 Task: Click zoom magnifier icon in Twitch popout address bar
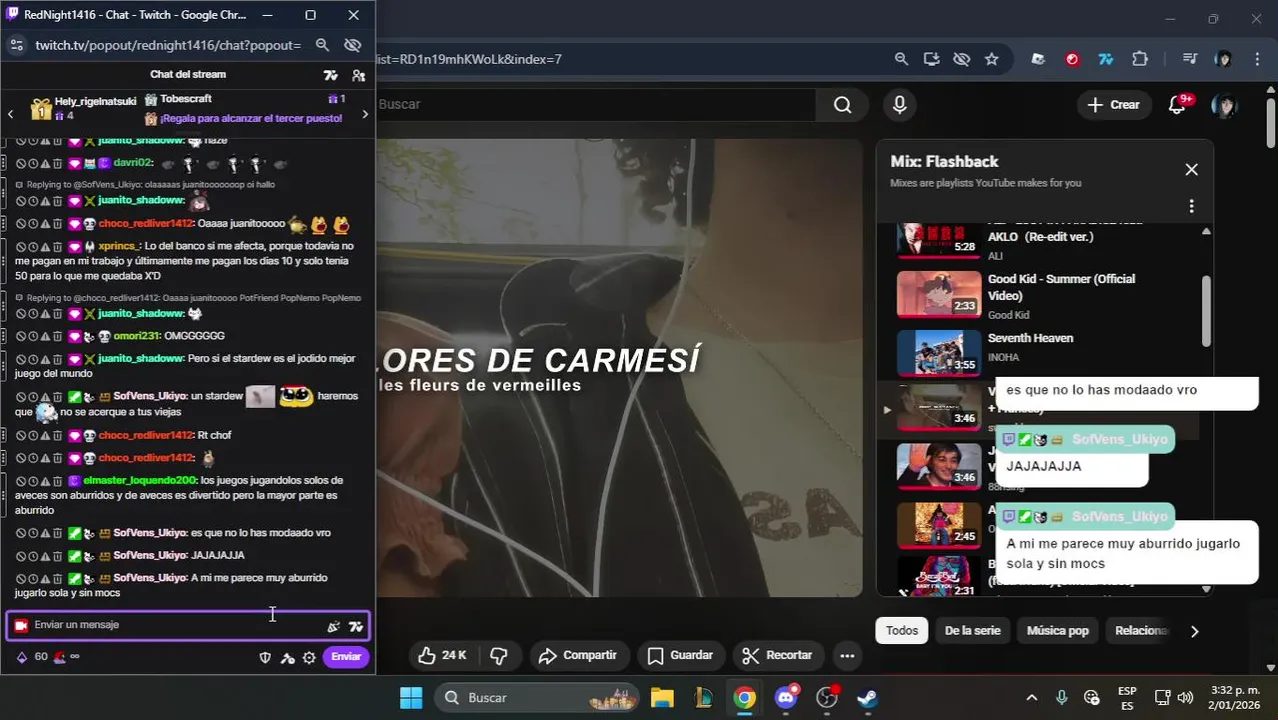click(x=322, y=45)
